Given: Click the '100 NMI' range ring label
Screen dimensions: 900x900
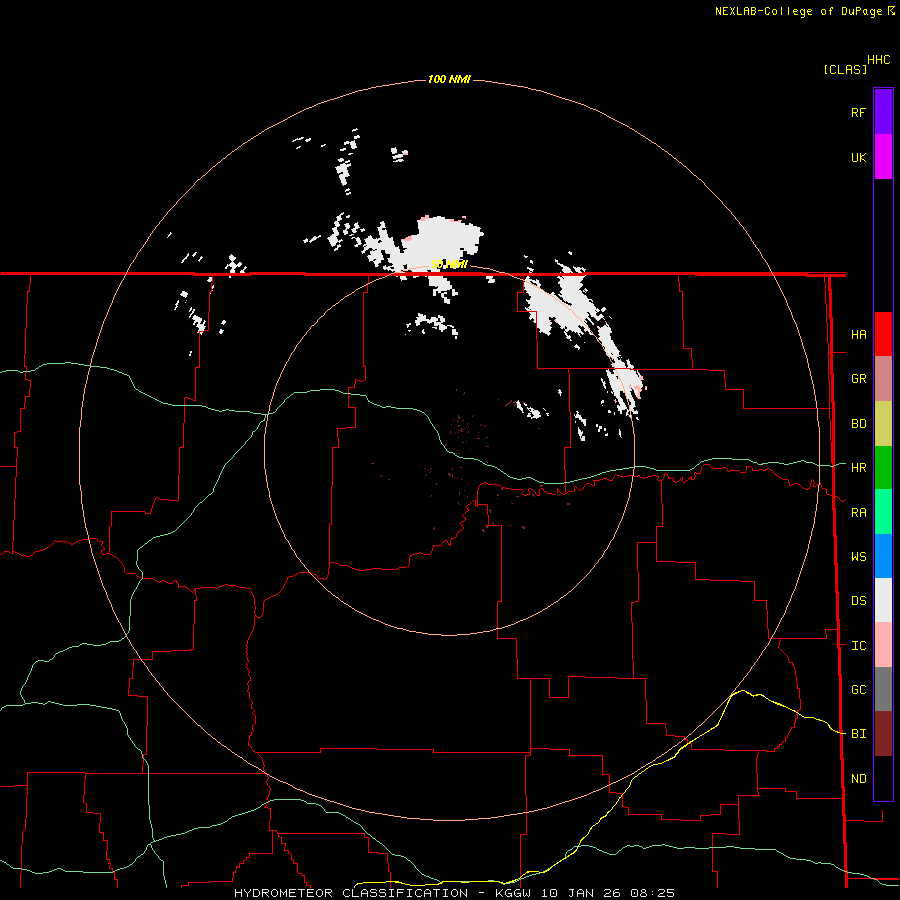Looking at the screenshot, I should (x=449, y=79).
